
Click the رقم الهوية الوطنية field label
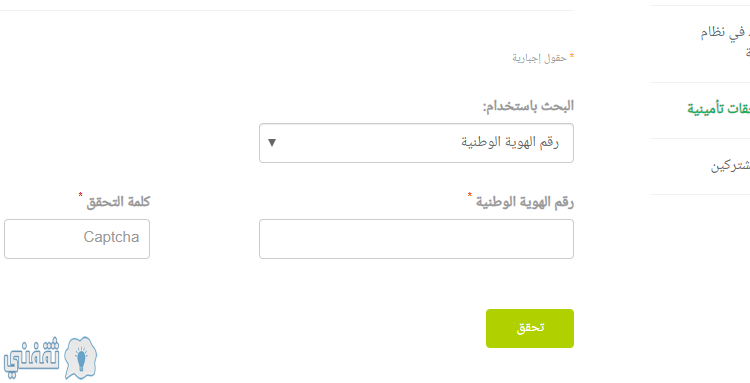tap(524, 202)
